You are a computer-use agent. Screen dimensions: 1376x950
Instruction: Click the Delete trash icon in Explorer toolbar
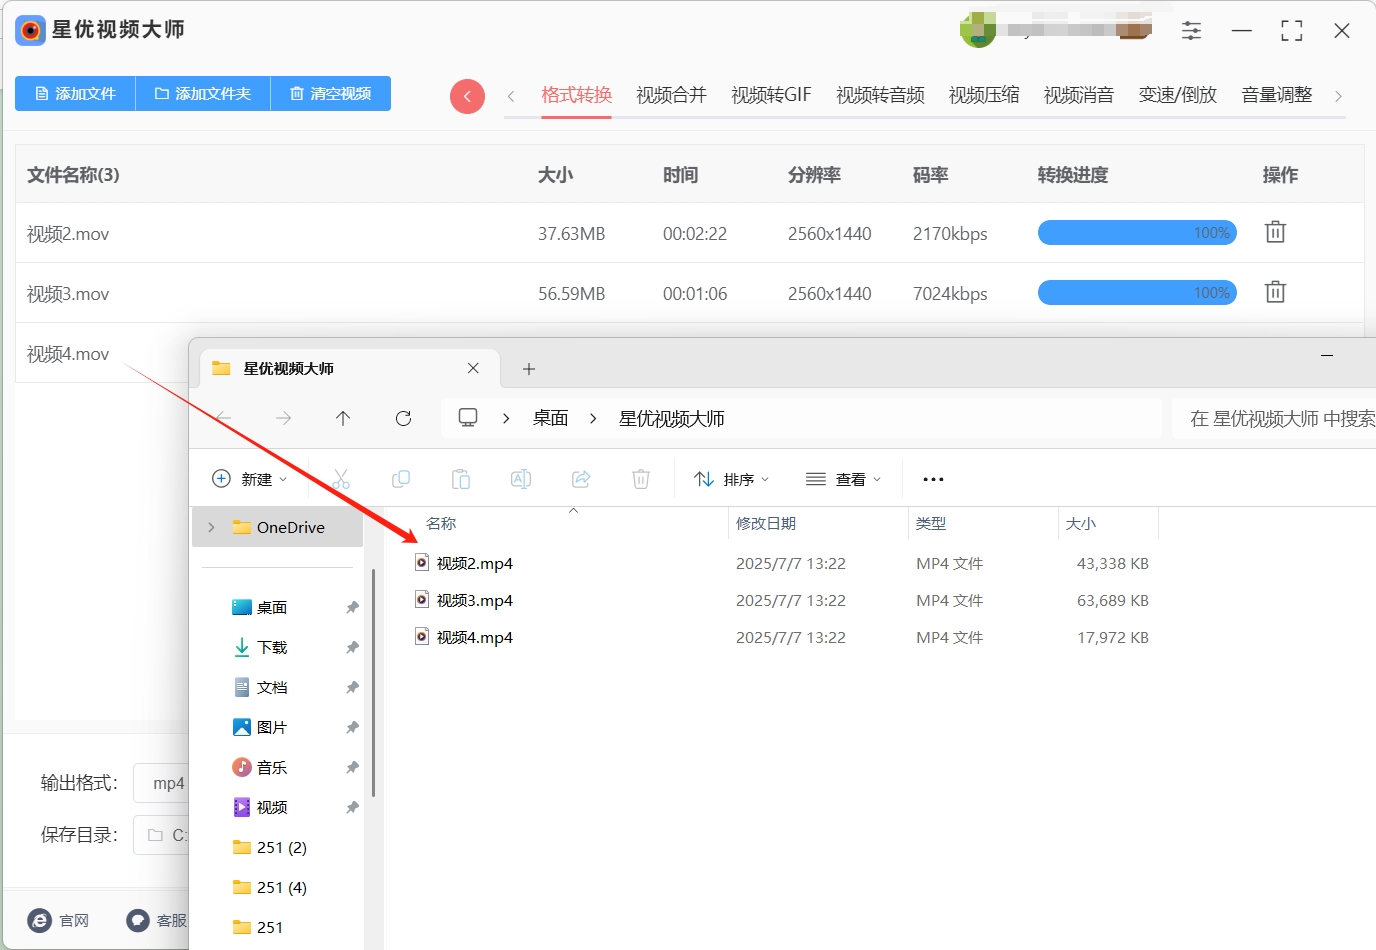(x=641, y=479)
